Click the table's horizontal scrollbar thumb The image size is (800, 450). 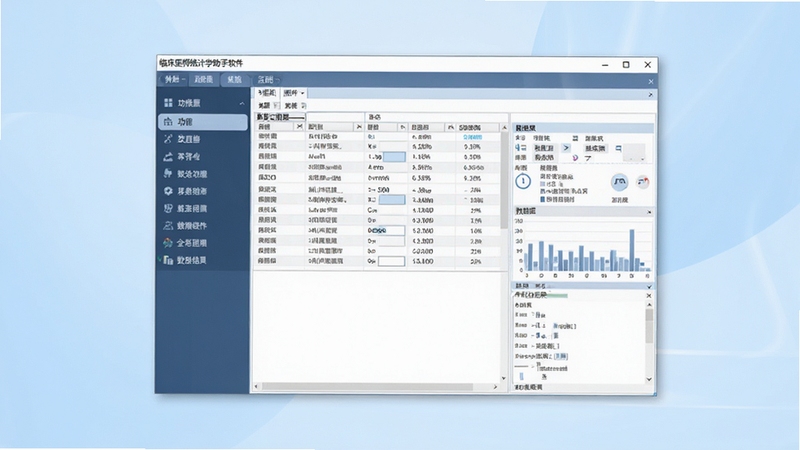pos(367,387)
